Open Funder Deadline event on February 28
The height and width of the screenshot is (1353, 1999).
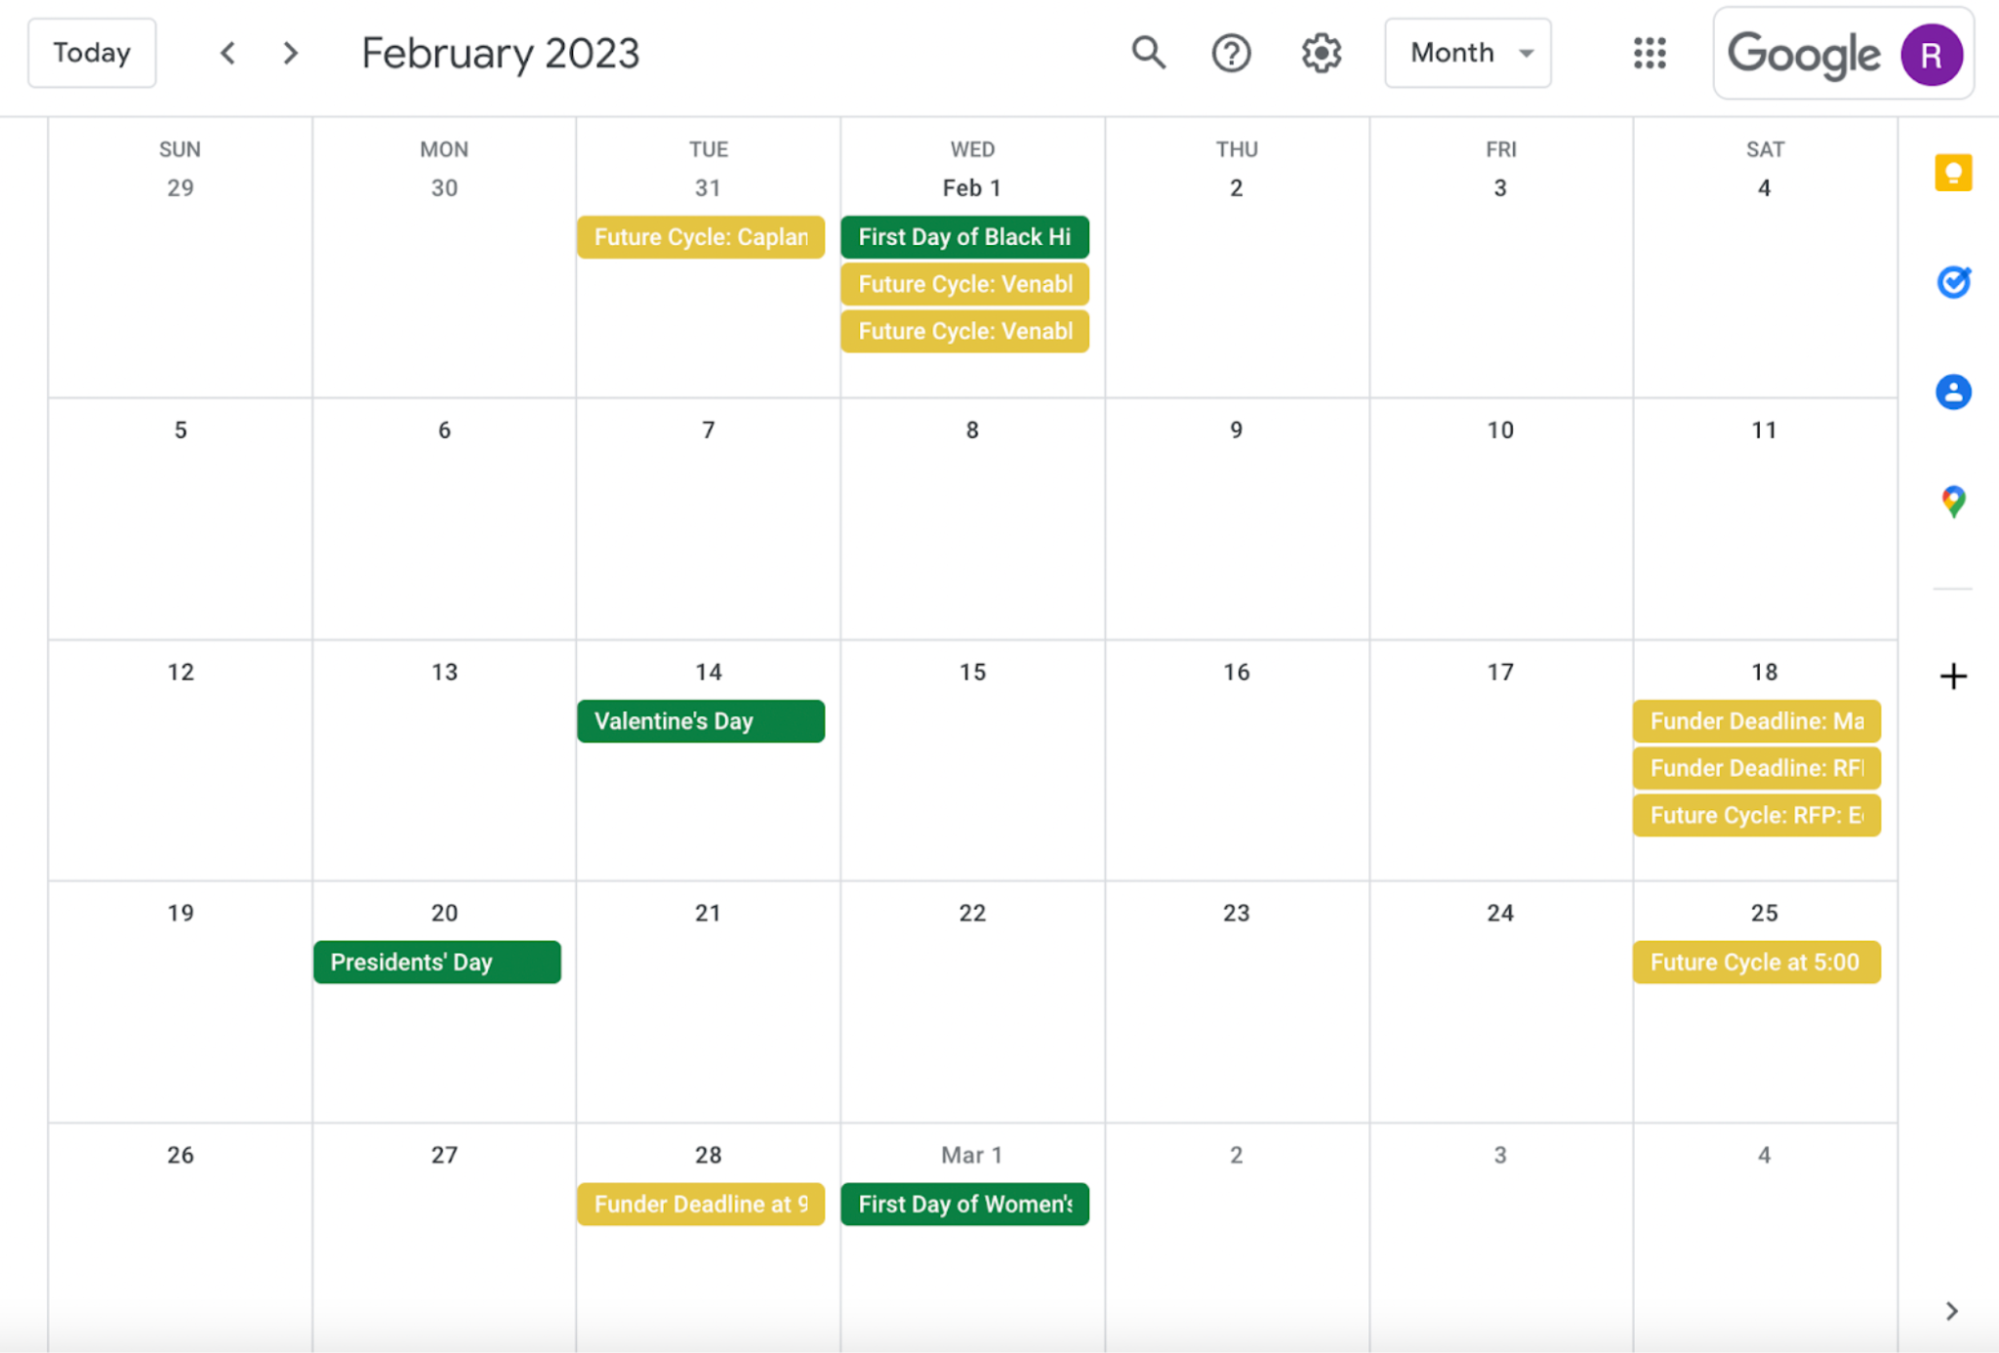coord(700,1204)
